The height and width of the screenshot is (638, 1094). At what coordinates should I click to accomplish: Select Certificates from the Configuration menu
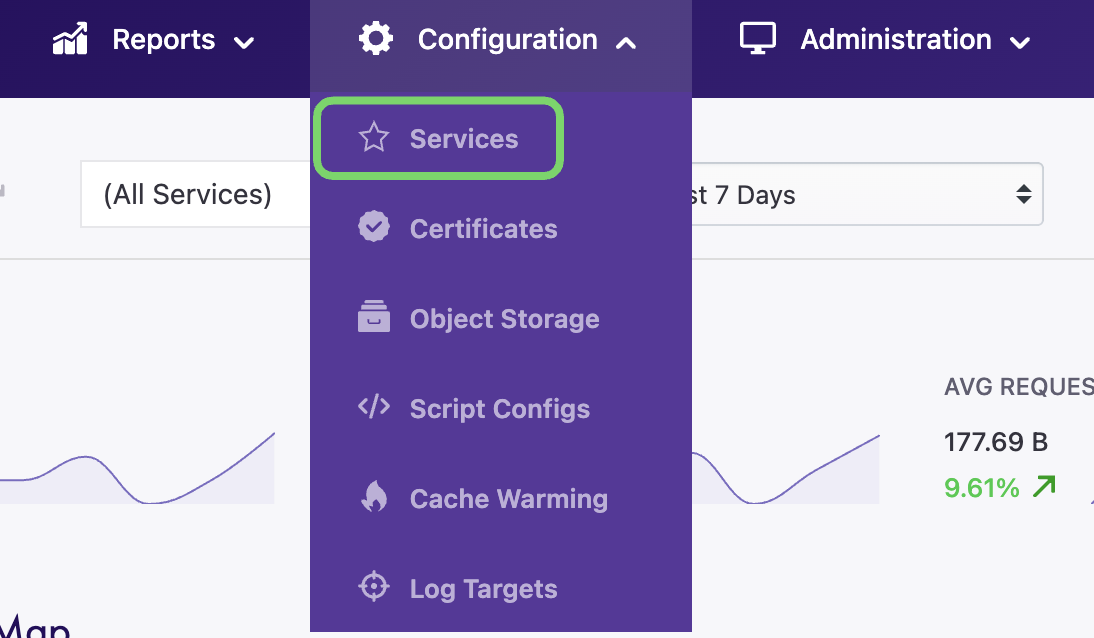[483, 229]
